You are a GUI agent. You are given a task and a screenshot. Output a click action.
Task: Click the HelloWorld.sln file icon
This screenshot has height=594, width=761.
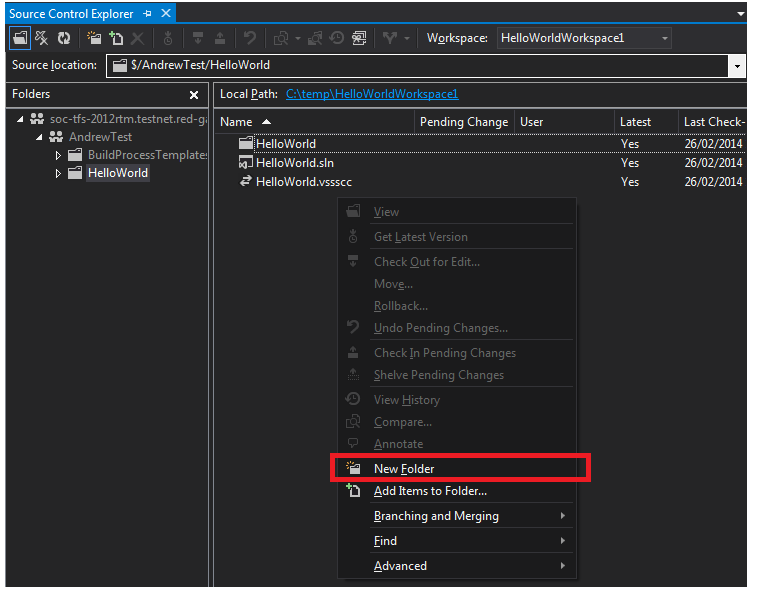[245, 163]
